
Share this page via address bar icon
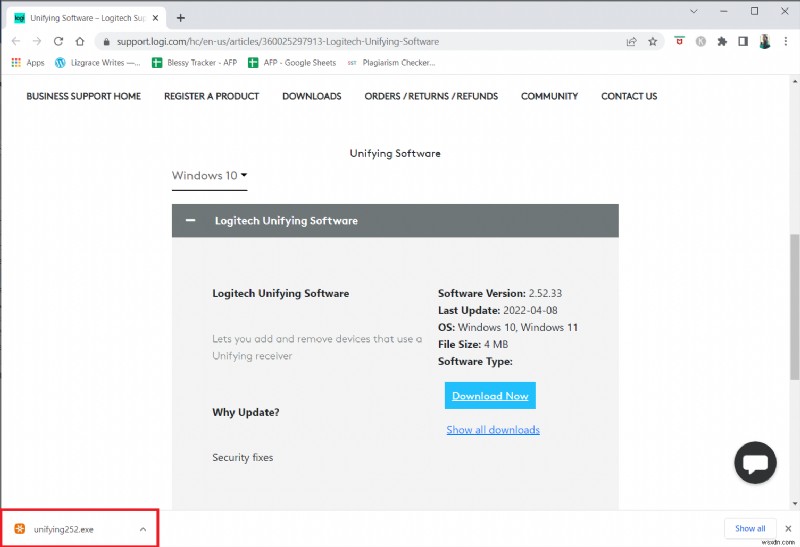(632, 42)
